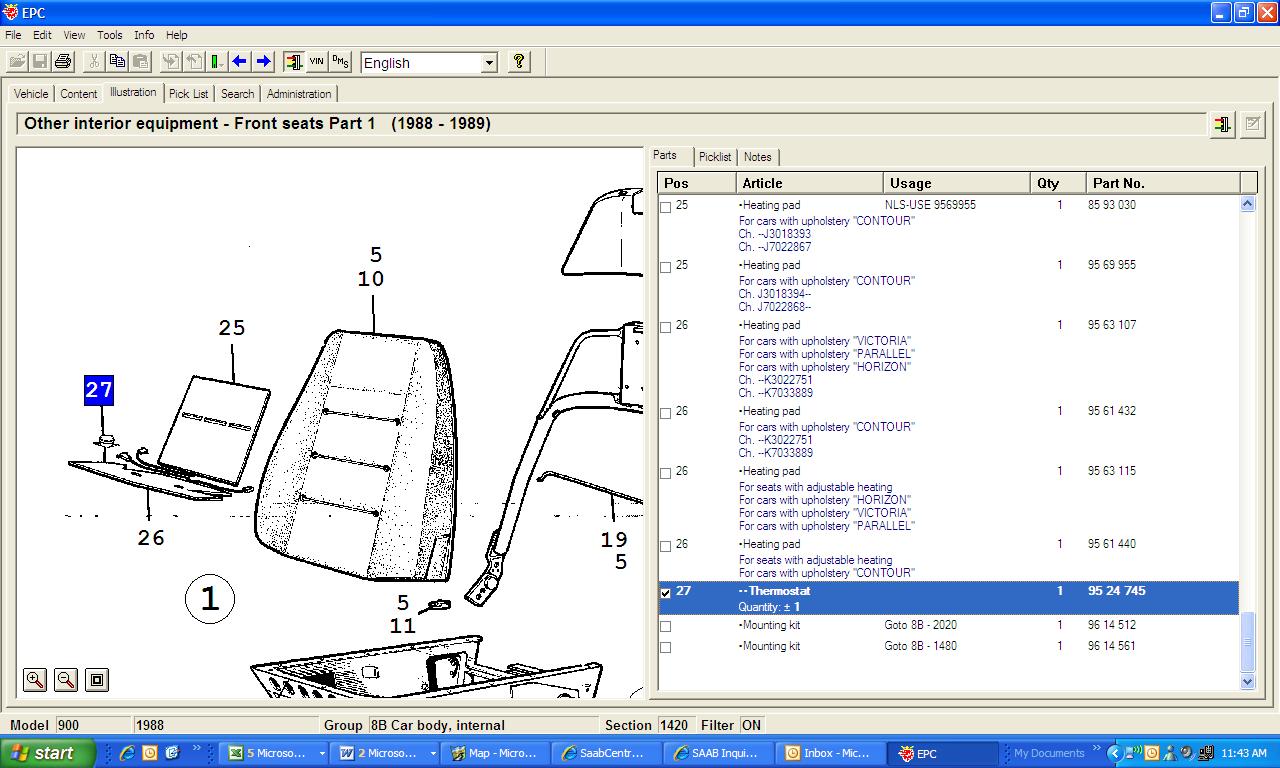Switch to the Pick List tab
The width and height of the screenshot is (1280, 768).
point(188,94)
